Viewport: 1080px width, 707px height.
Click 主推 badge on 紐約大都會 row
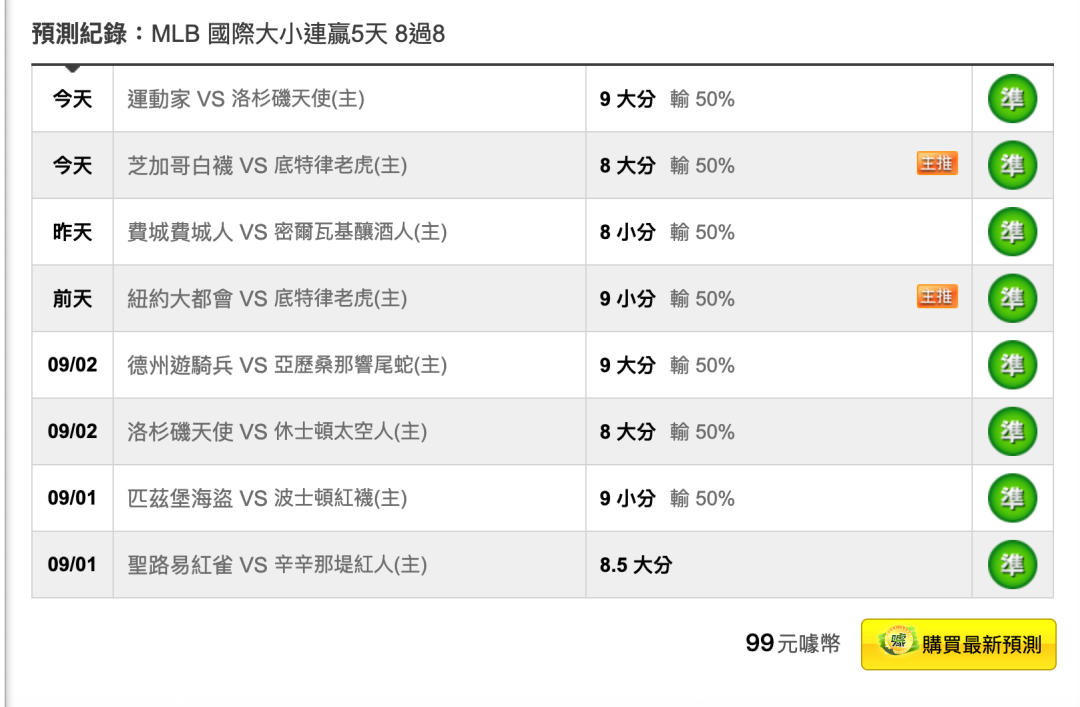937,296
